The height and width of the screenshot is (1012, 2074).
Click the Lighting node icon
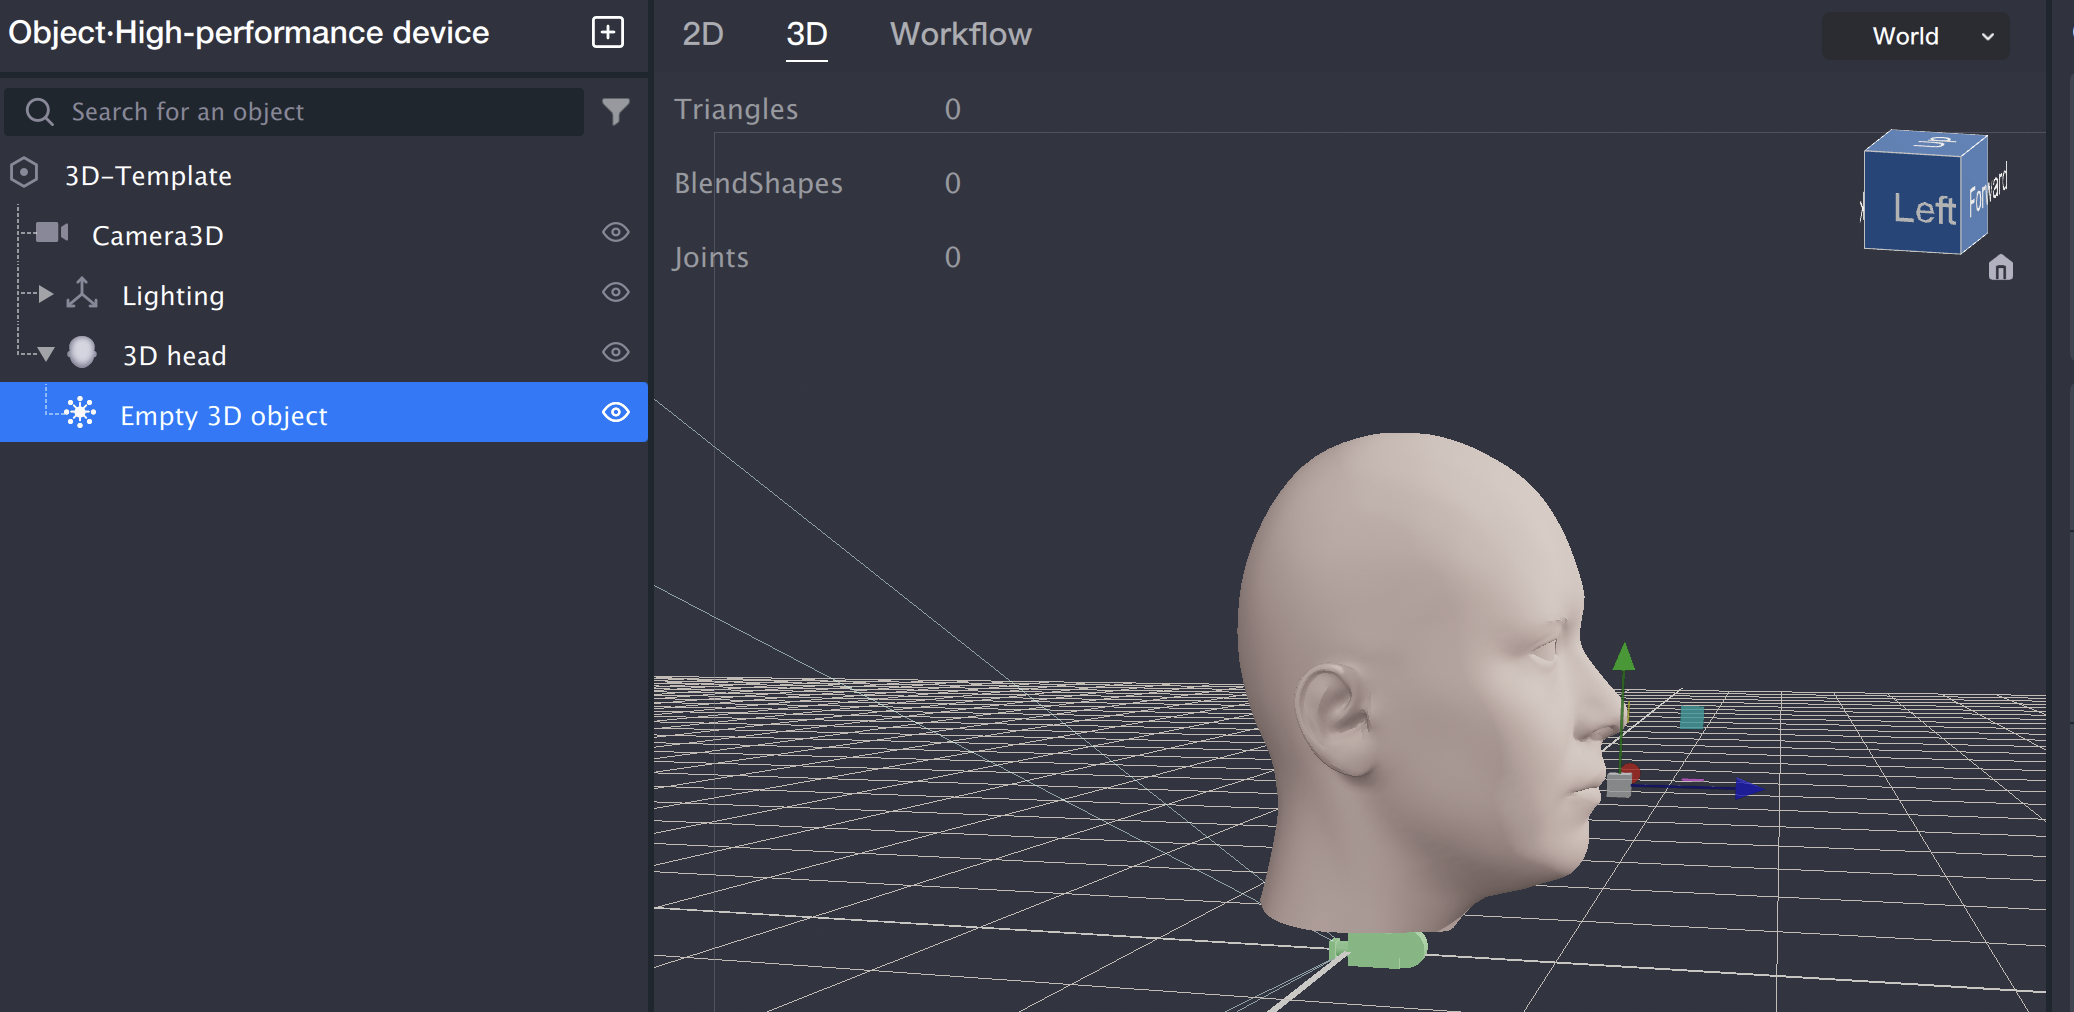(82, 294)
